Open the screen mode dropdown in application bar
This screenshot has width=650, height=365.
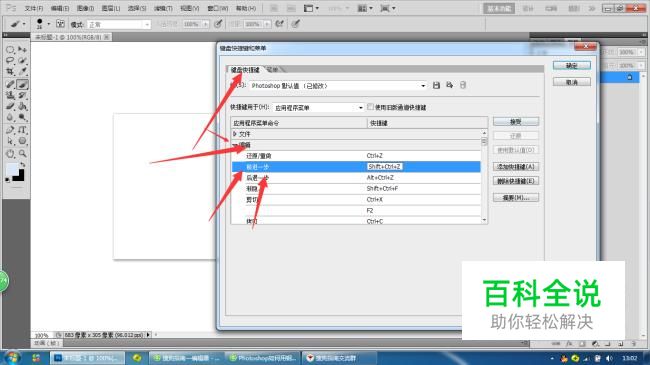[388, 8]
